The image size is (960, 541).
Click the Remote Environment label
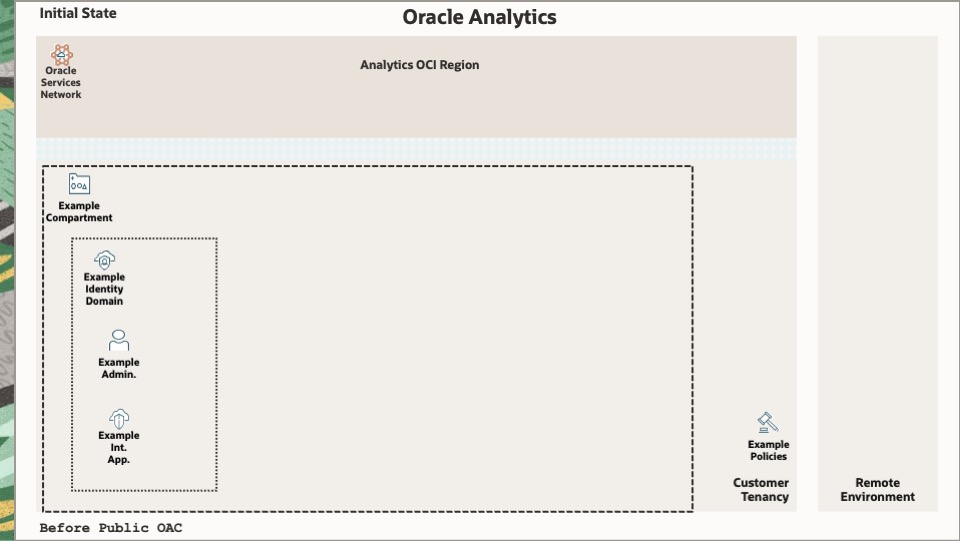pyautogui.click(x=877, y=490)
